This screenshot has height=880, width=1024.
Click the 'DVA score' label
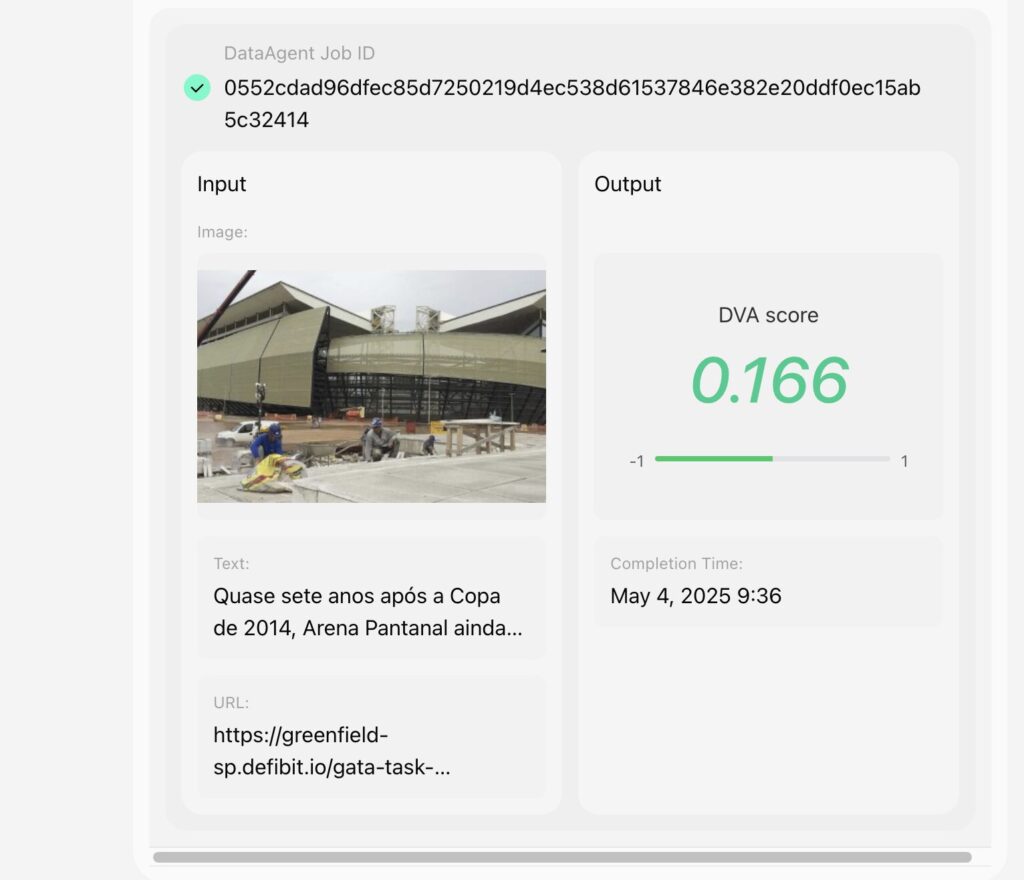tap(768, 315)
